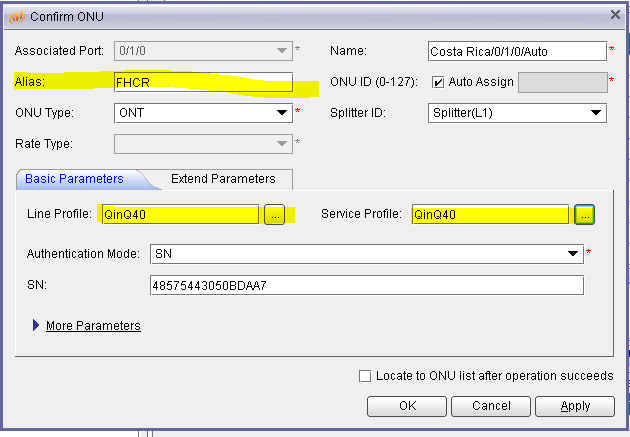Click the Service Profile text field

(490, 214)
